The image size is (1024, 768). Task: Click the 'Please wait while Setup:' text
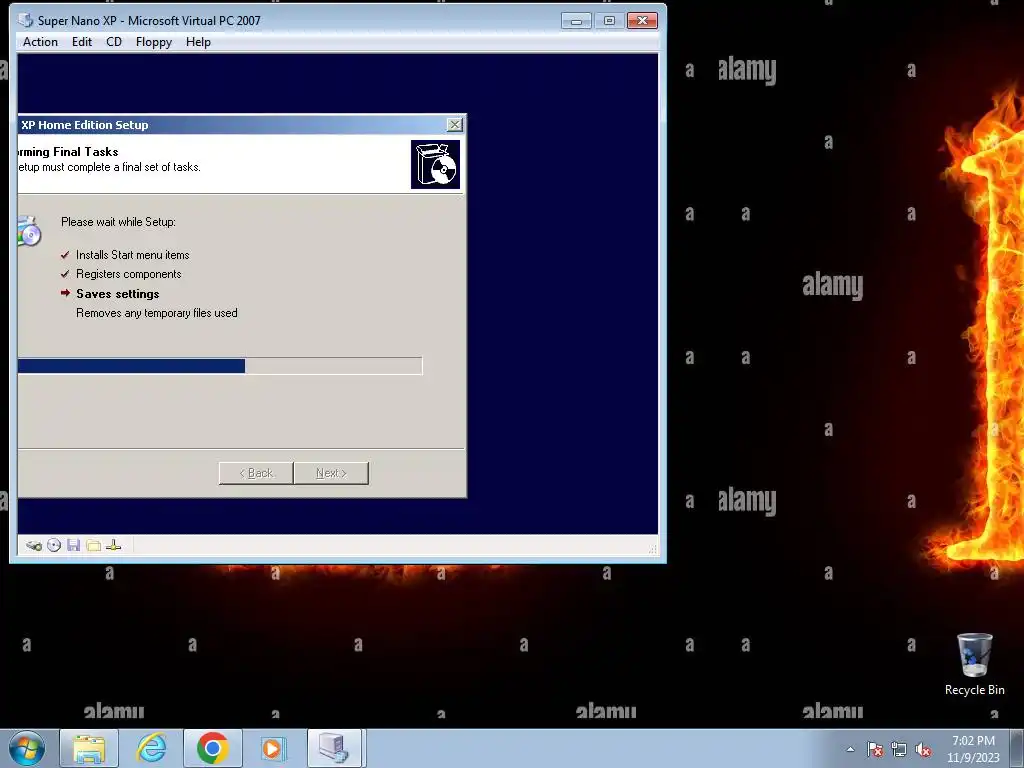coord(118,221)
